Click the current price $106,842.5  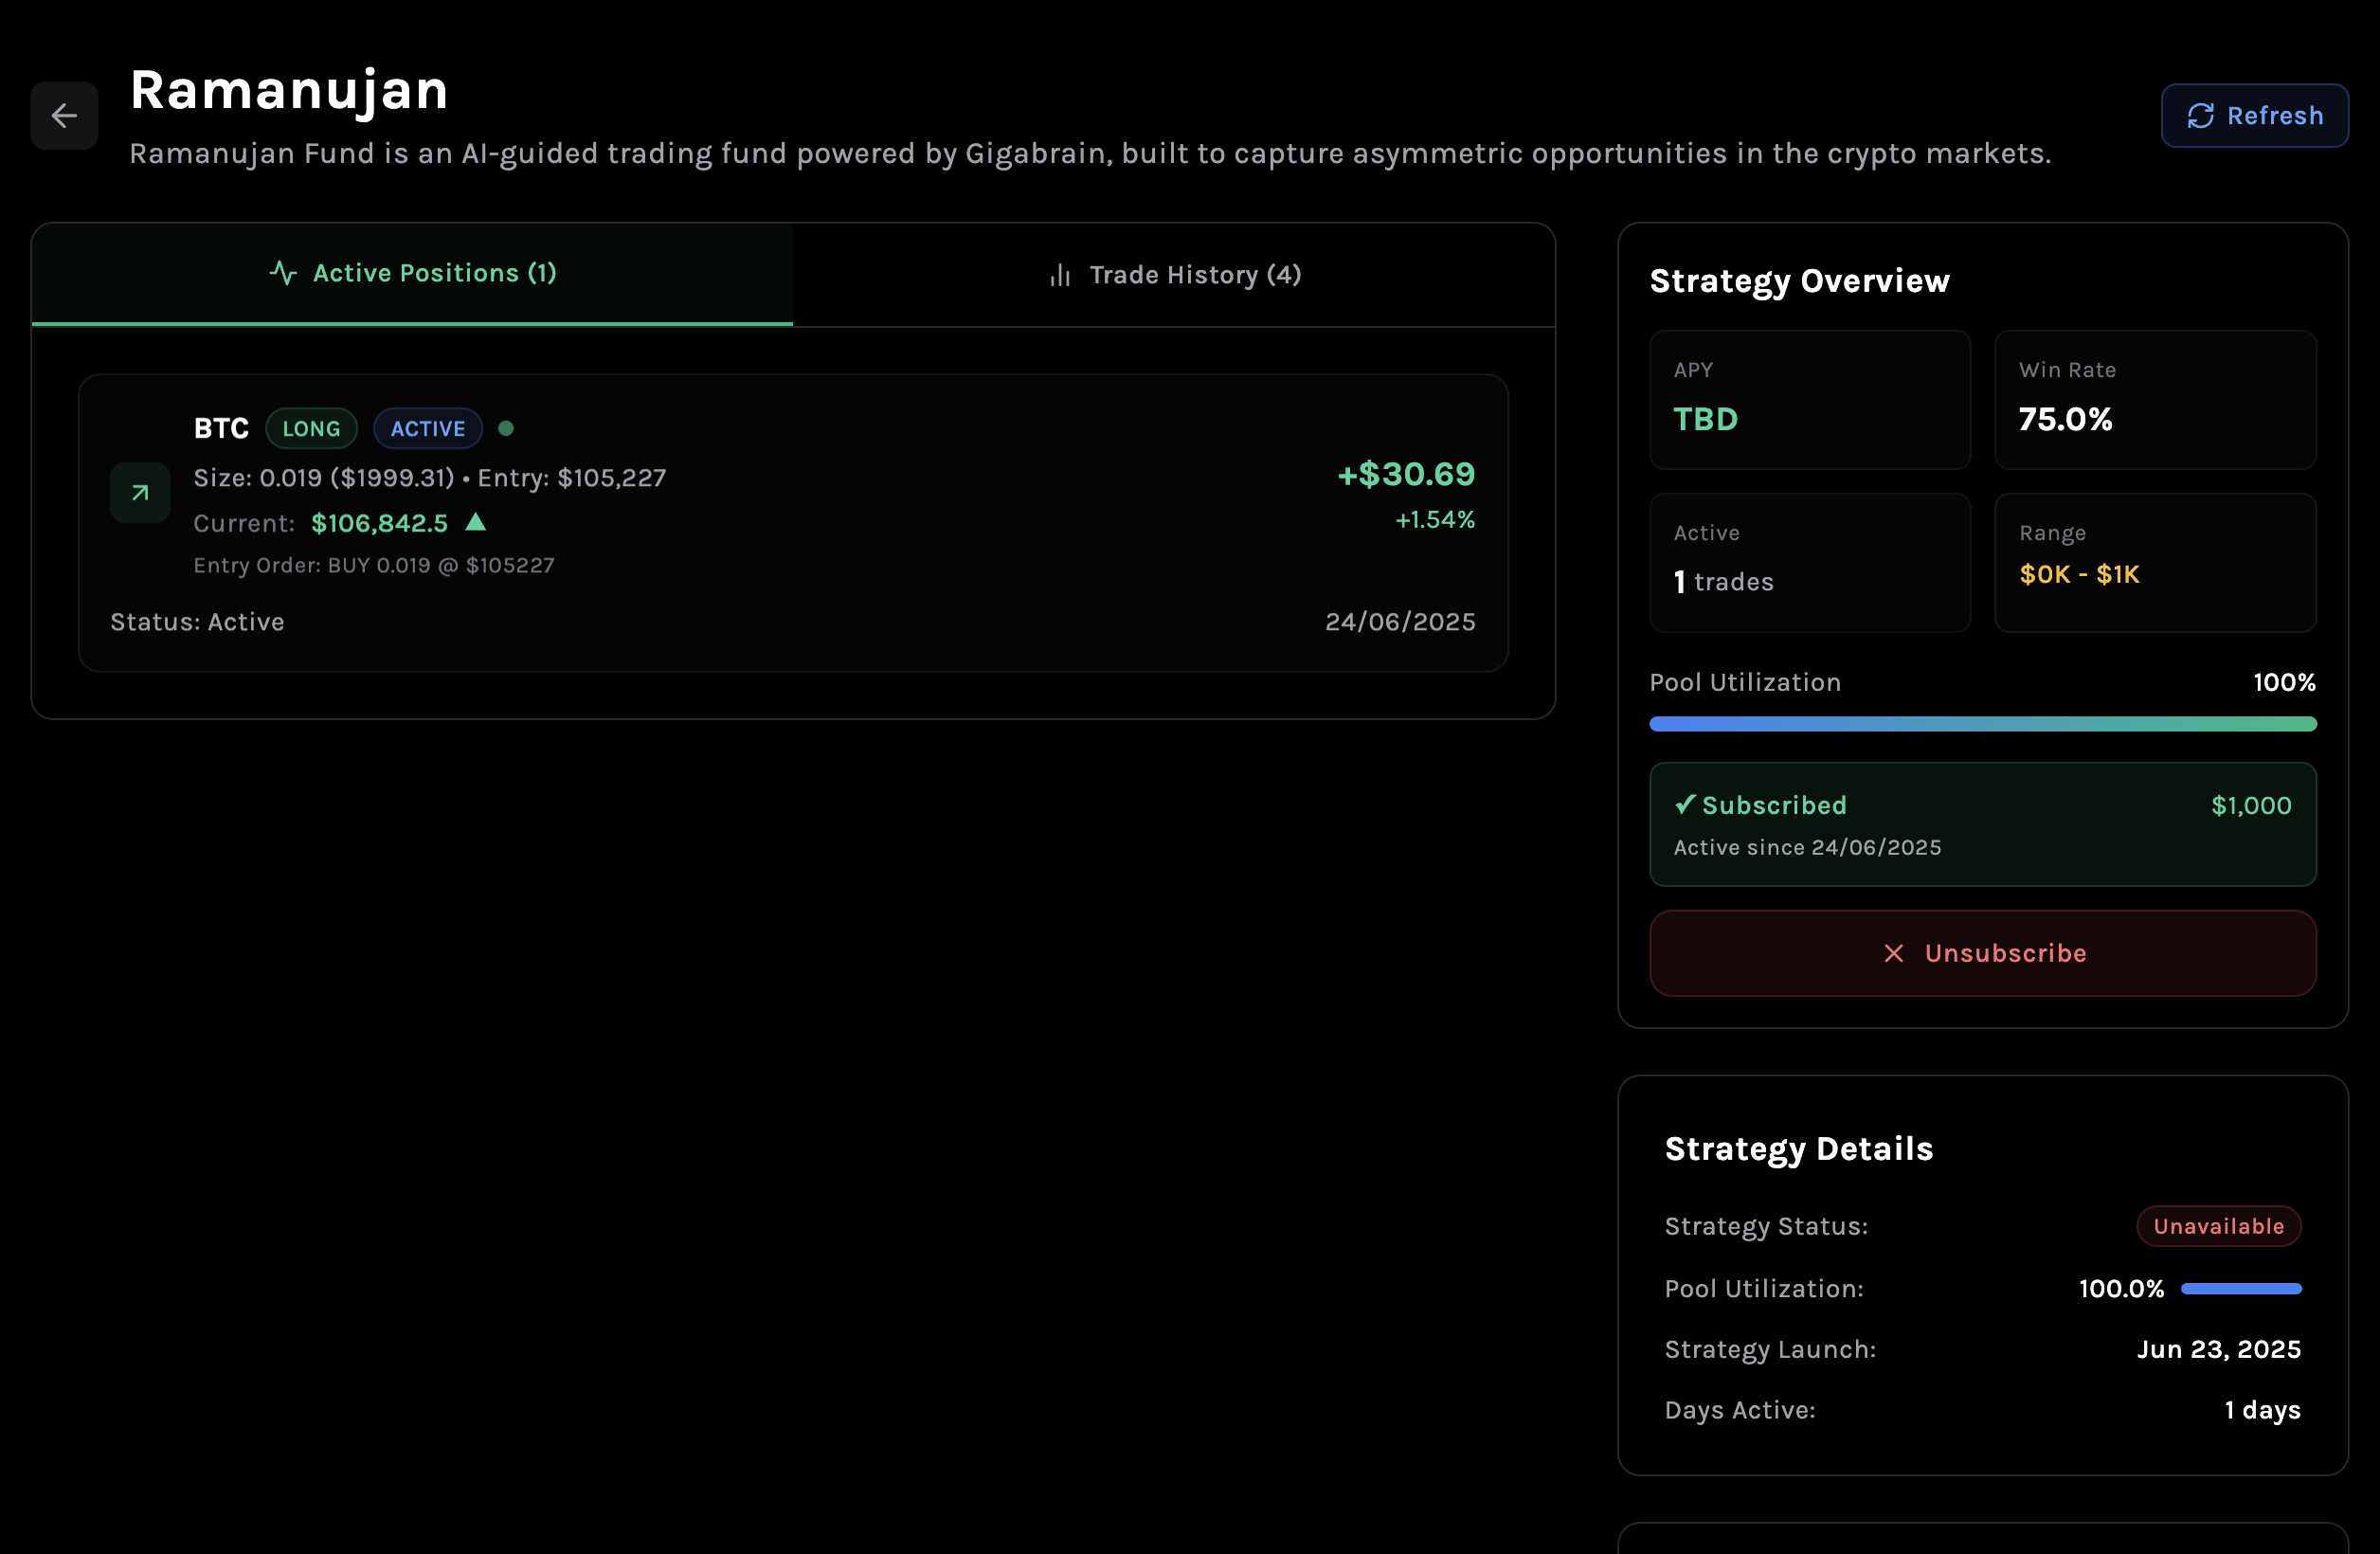point(380,523)
